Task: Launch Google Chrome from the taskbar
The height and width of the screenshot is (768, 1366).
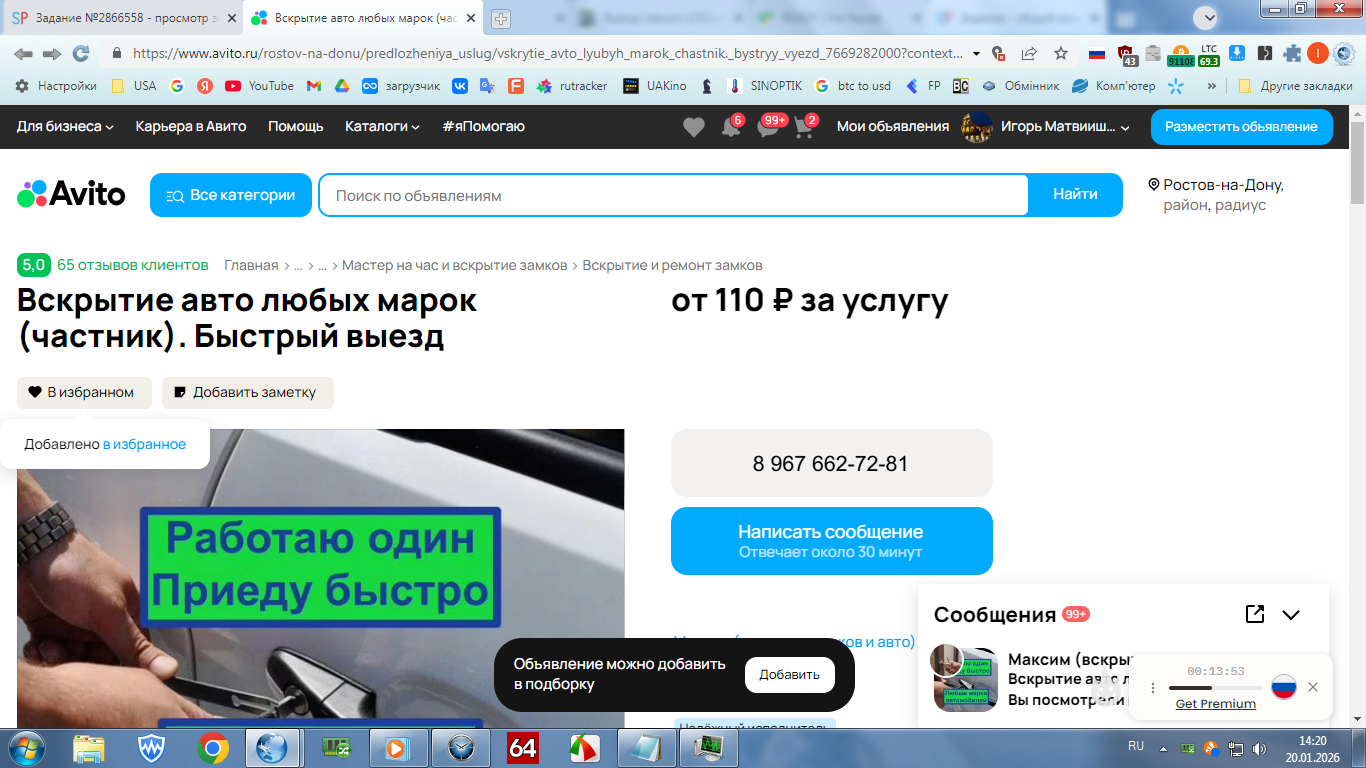Action: coord(212,747)
